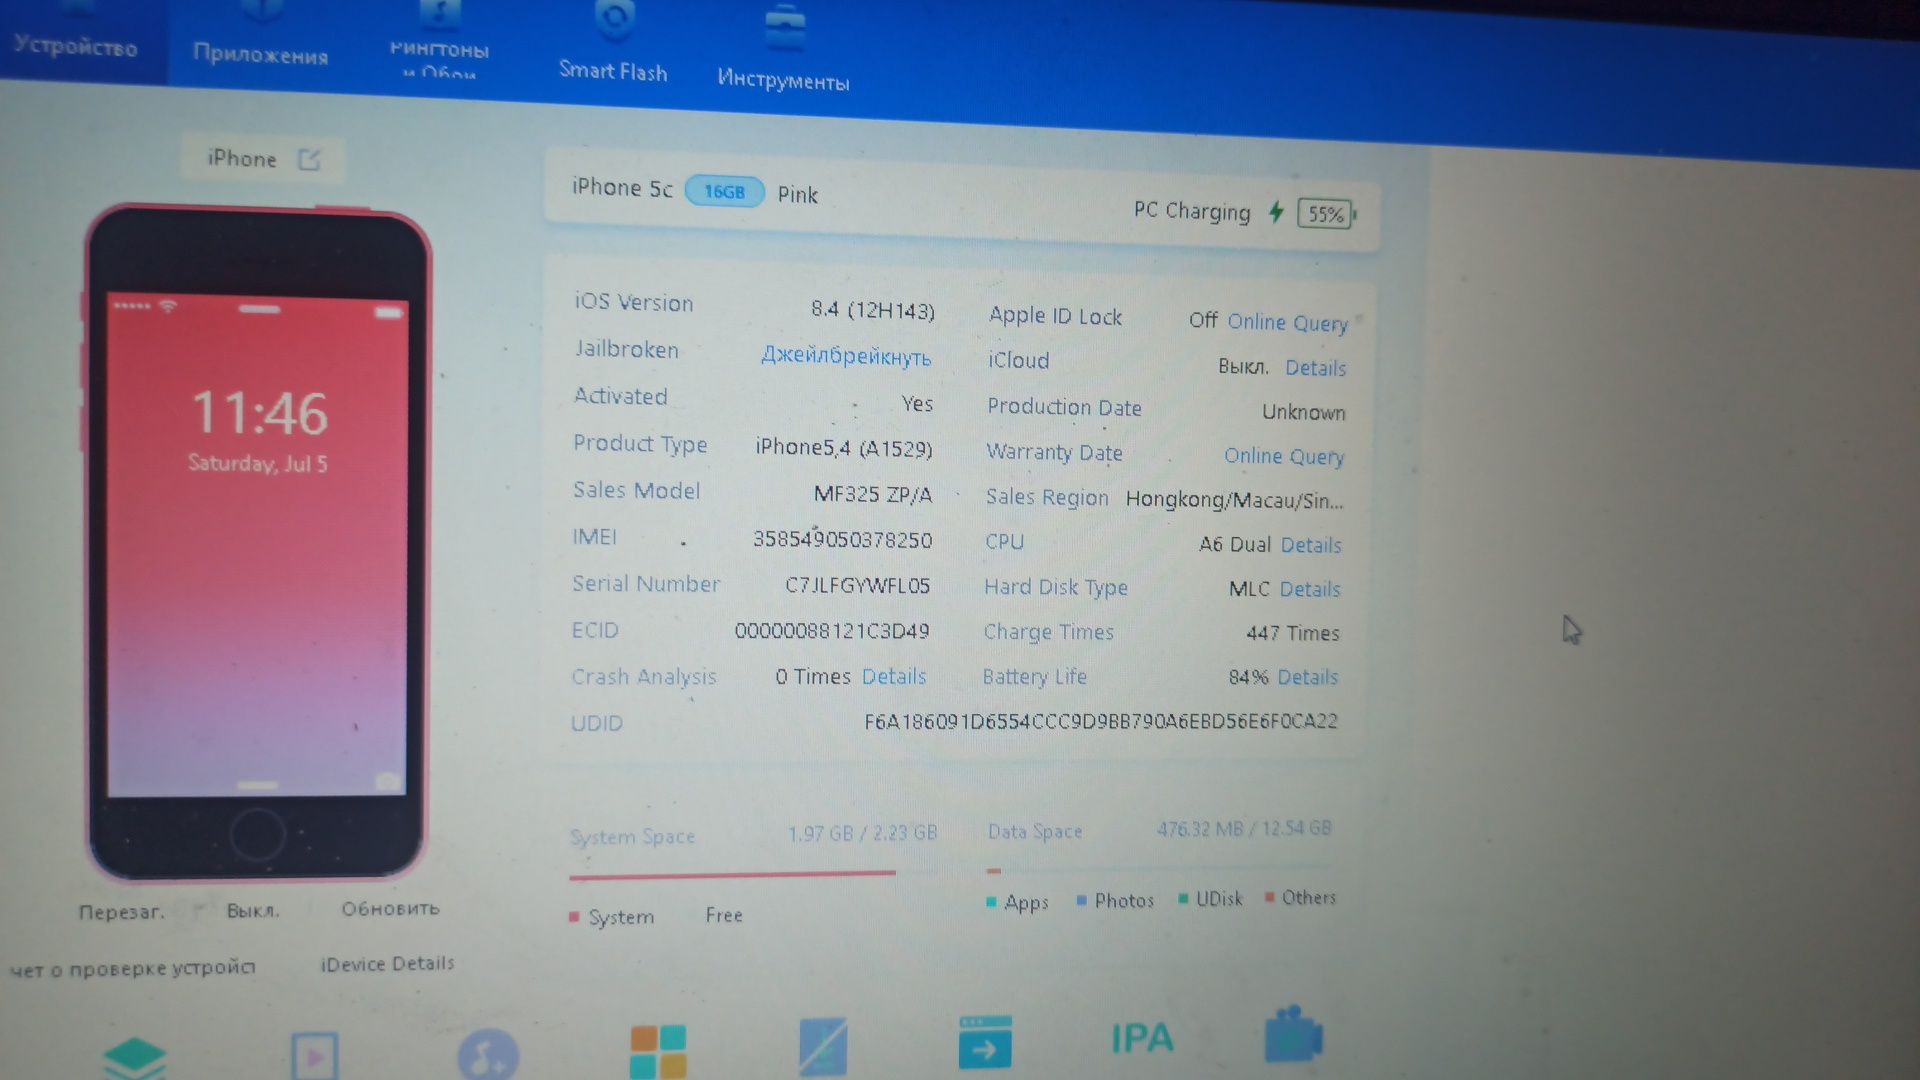
Task: Open iDevice Details
Action: tap(387, 964)
